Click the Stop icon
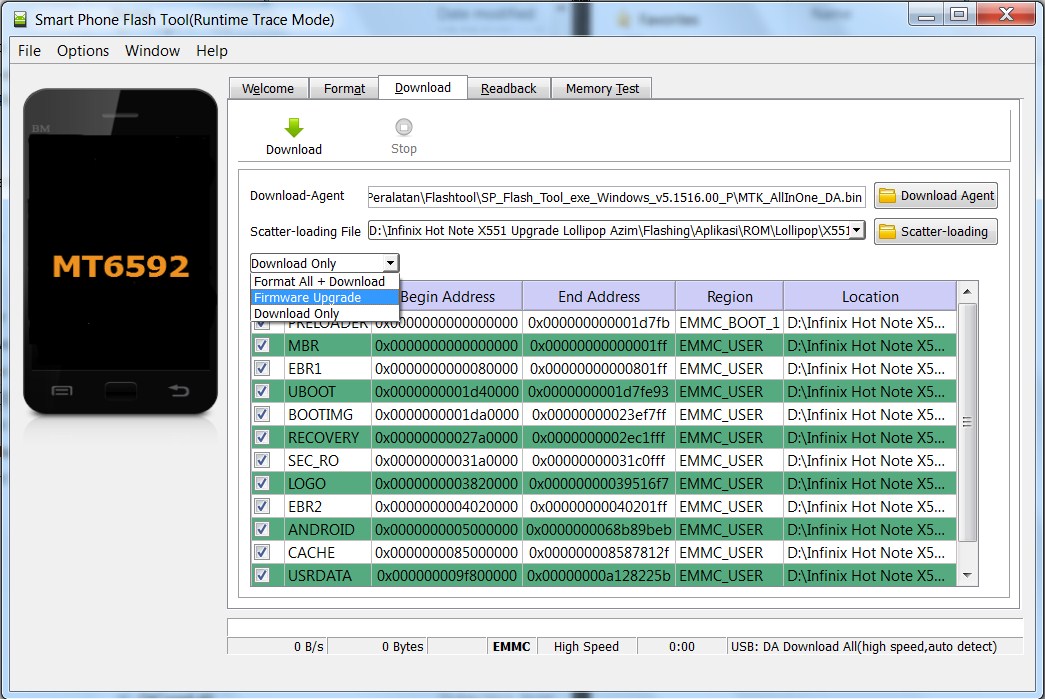The width and height of the screenshot is (1045, 699). pos(403,127)
